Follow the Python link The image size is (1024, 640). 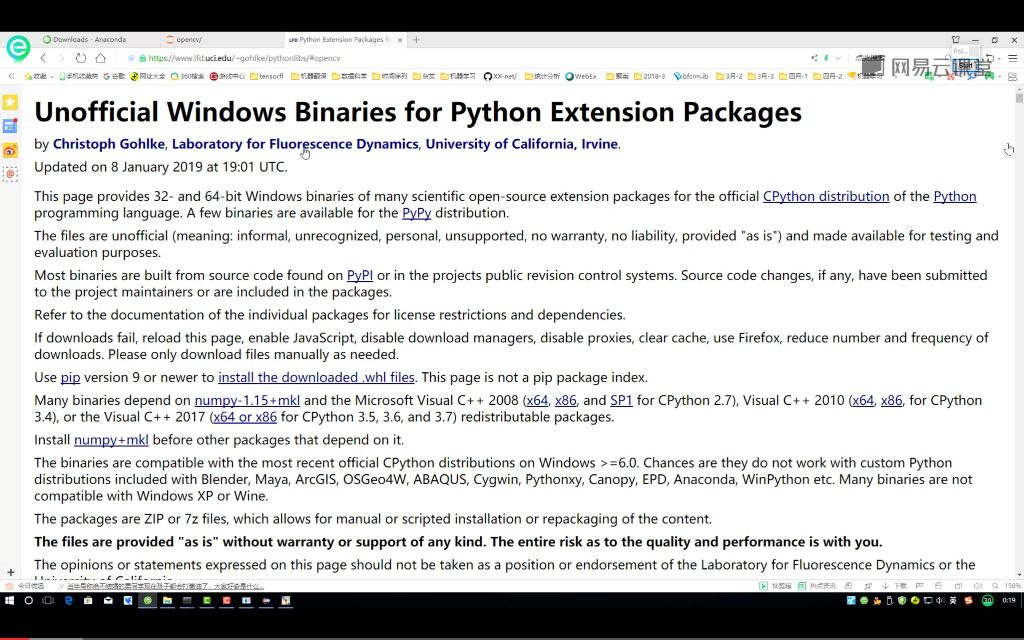[955, 196]
